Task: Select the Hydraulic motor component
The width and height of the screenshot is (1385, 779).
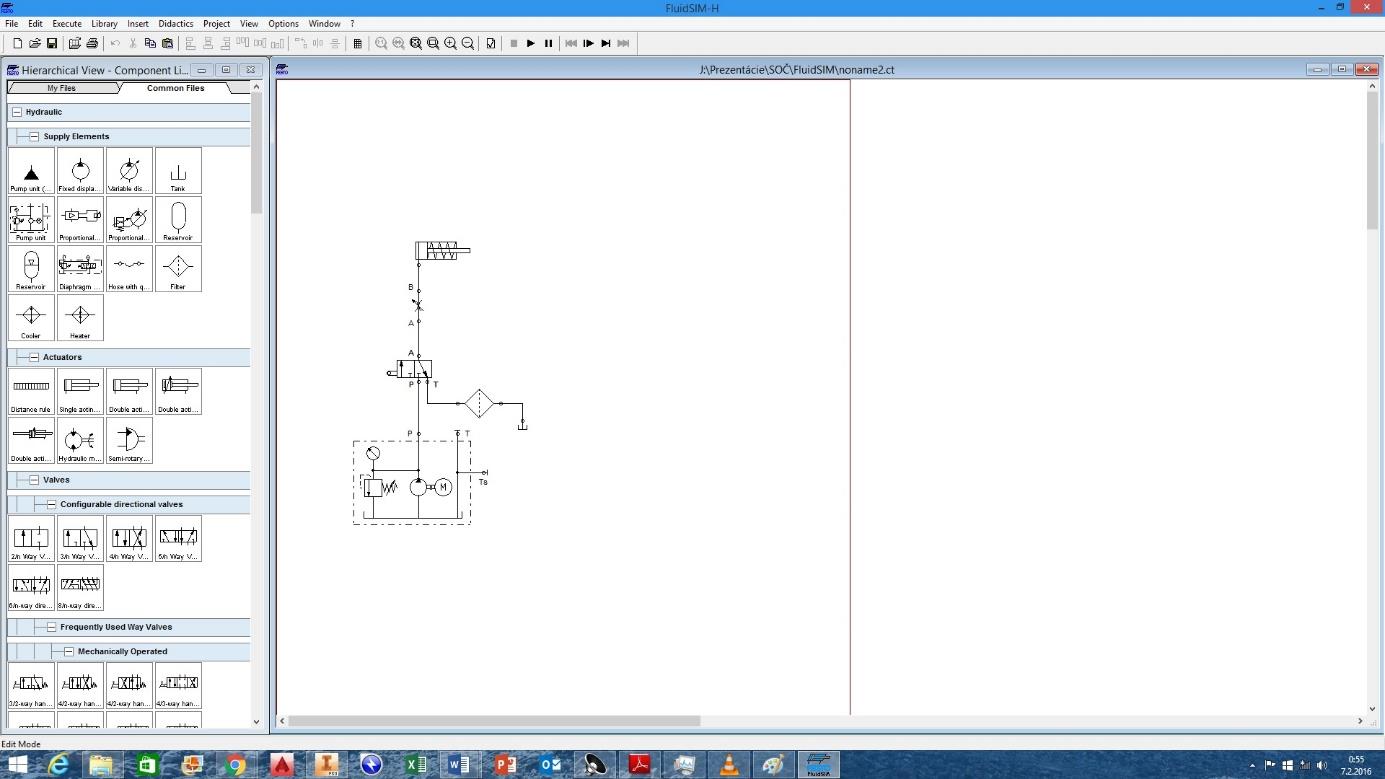Action: coord(80,440)
